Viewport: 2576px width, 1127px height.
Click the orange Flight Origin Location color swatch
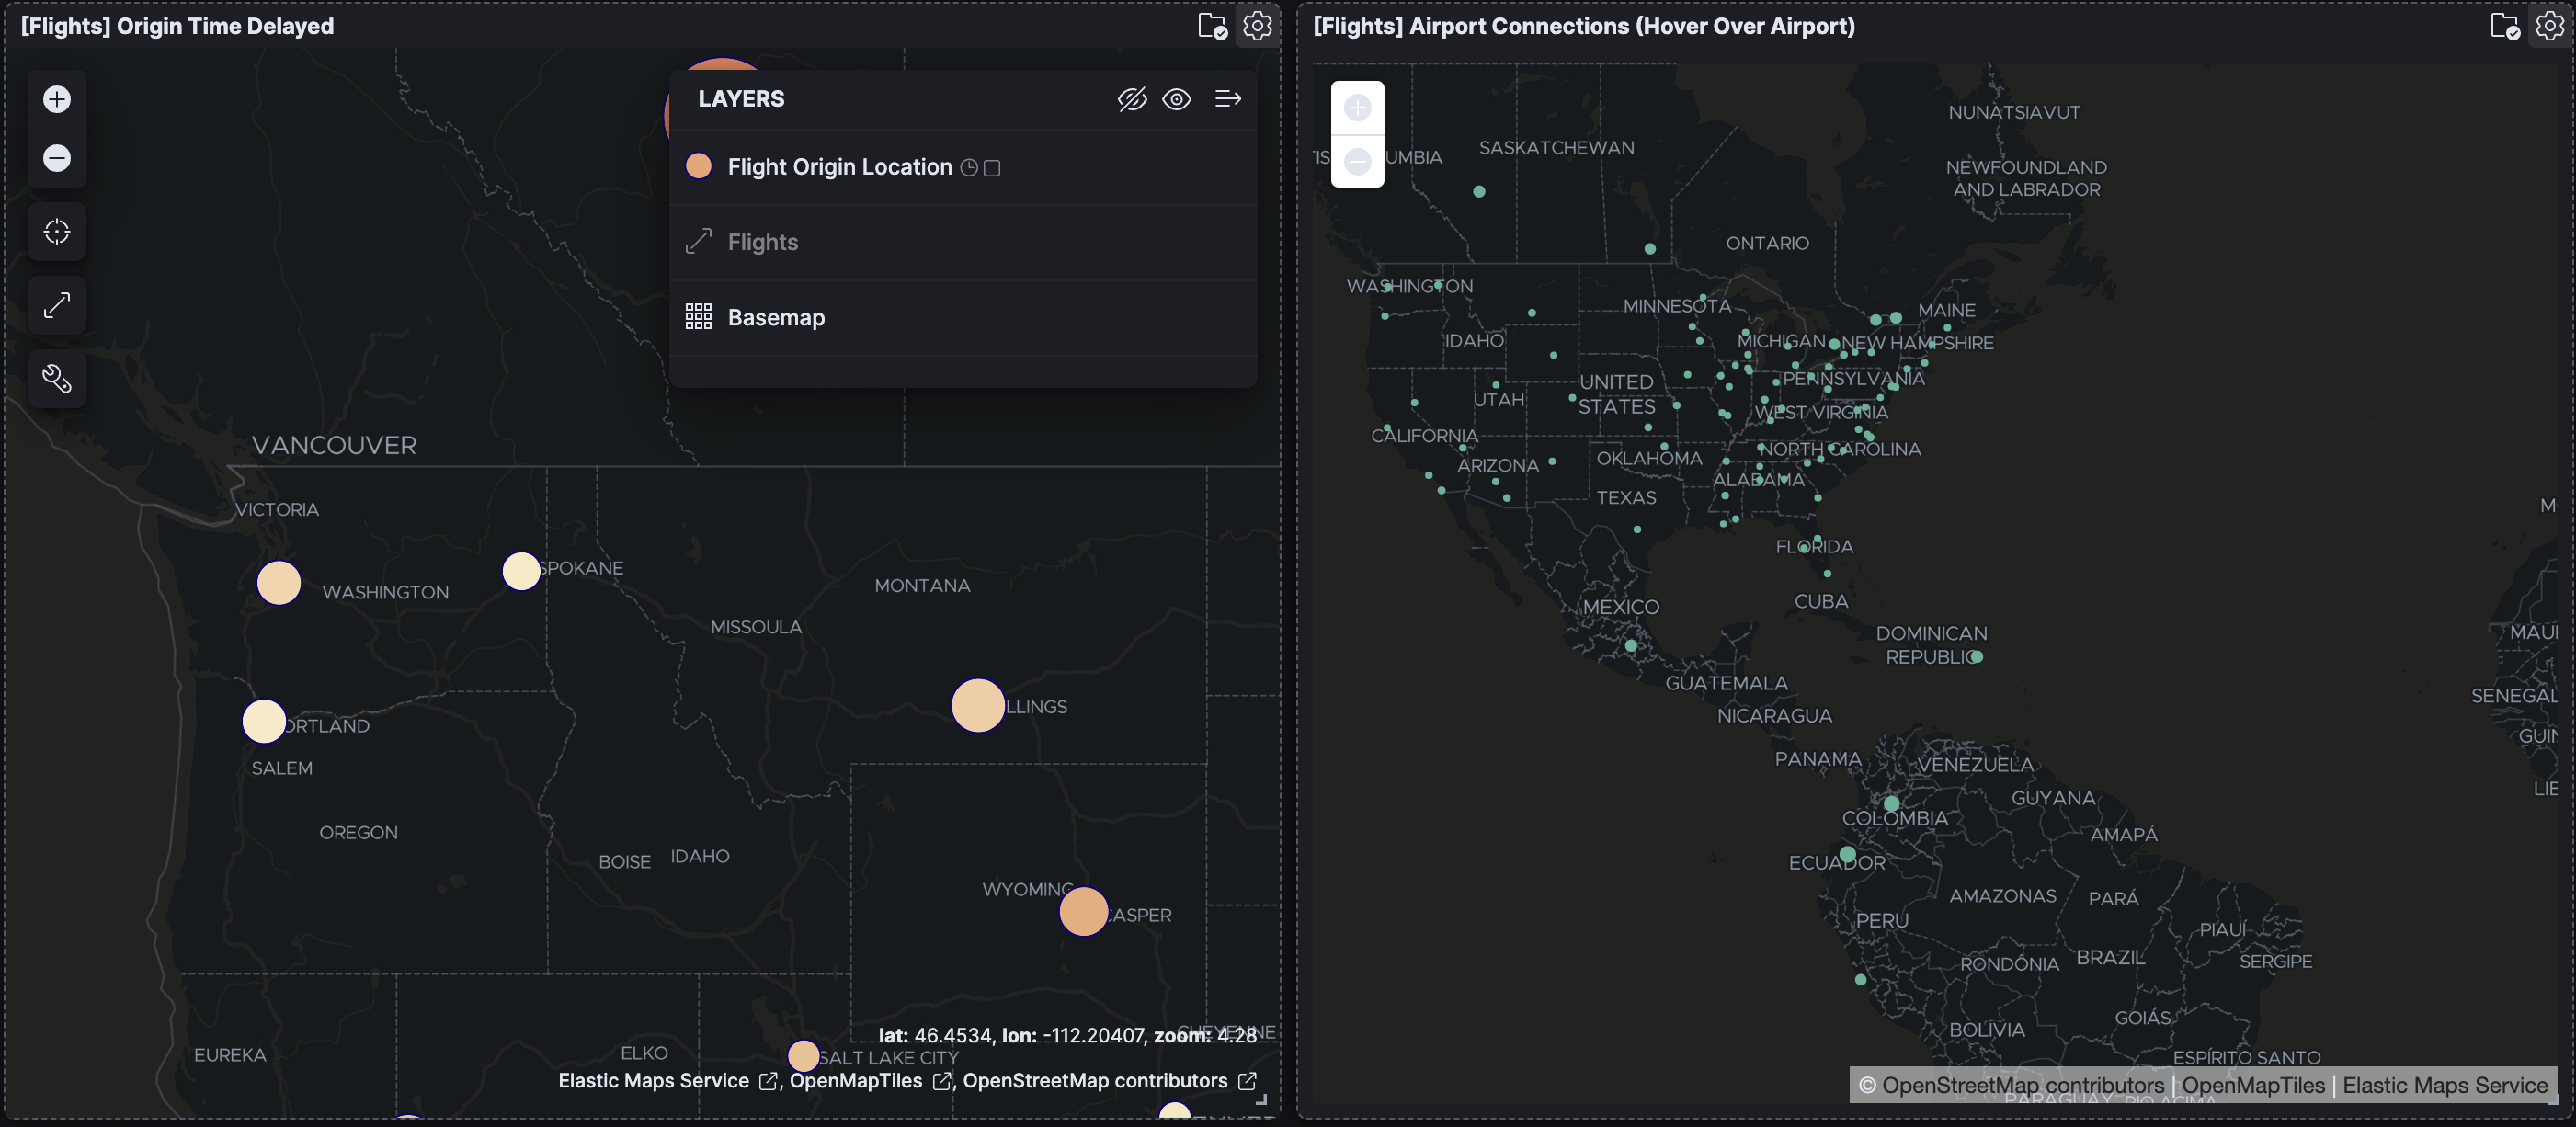[698, 167]
